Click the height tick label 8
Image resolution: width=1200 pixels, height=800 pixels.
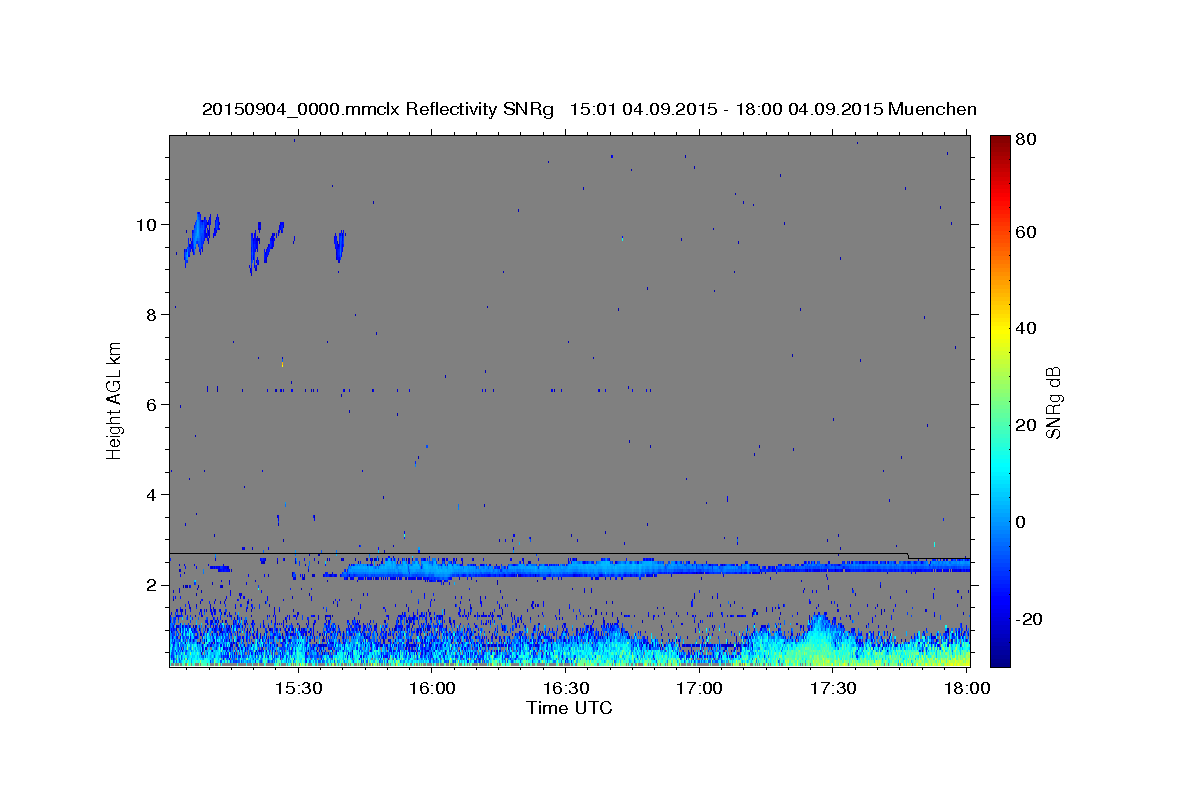click(x=152, y=314)
